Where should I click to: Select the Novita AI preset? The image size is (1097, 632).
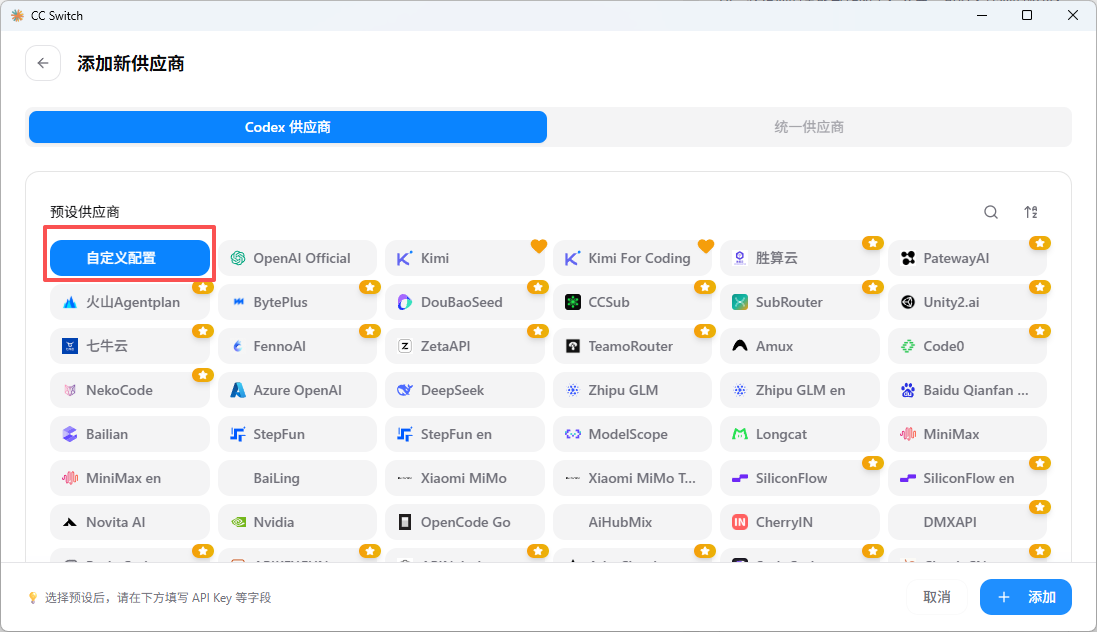tap(129, 522)
